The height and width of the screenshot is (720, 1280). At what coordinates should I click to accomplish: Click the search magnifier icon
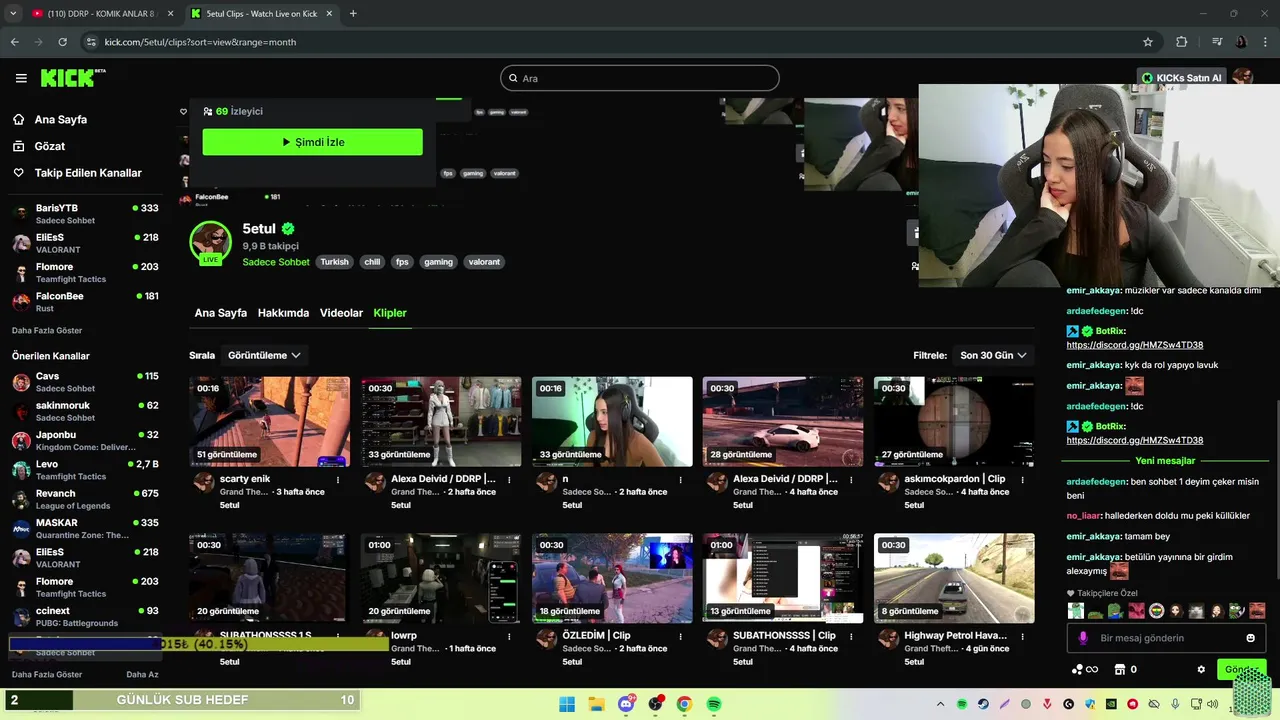pos(514,78)
